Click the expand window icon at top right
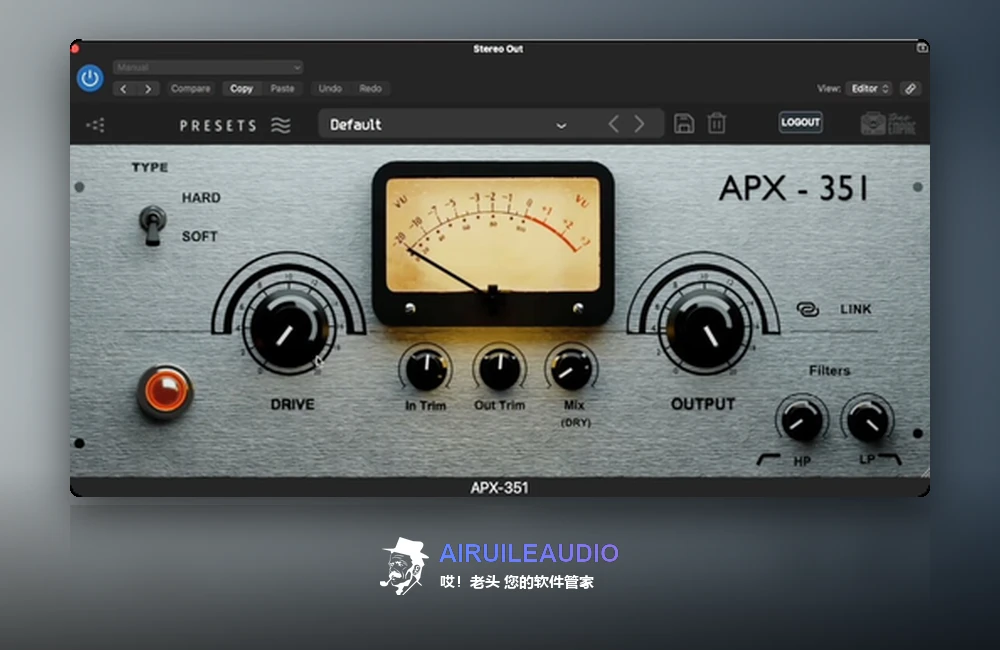 tap(922, 48)
